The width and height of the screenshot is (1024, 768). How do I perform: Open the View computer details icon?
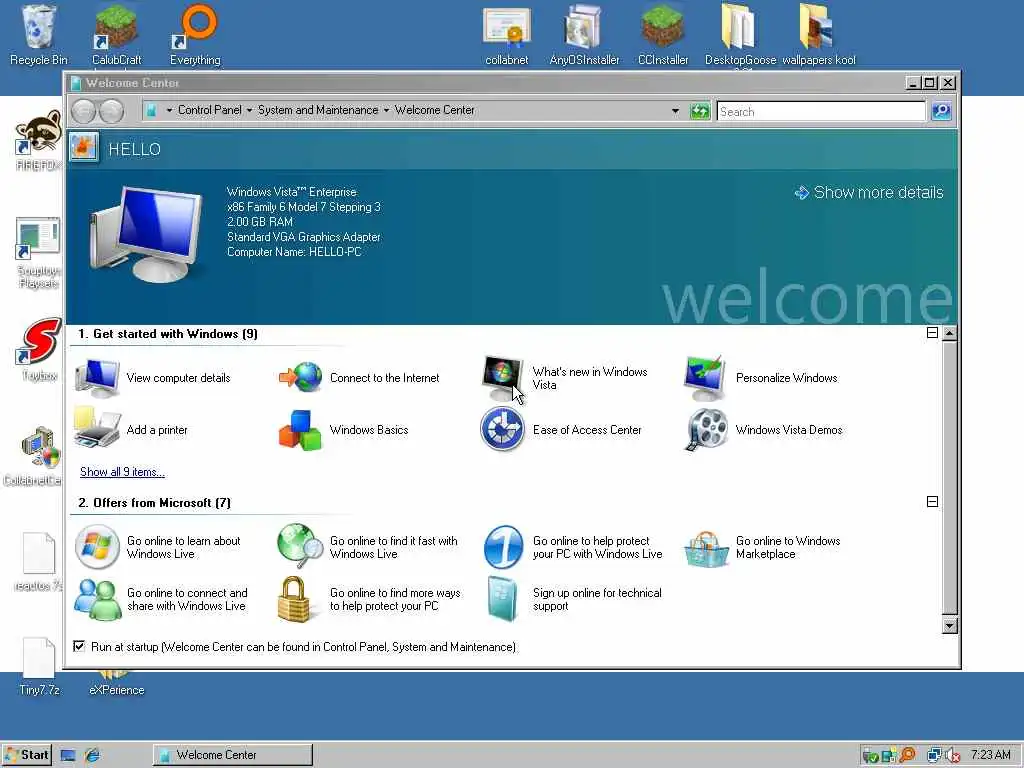(97, 377)
